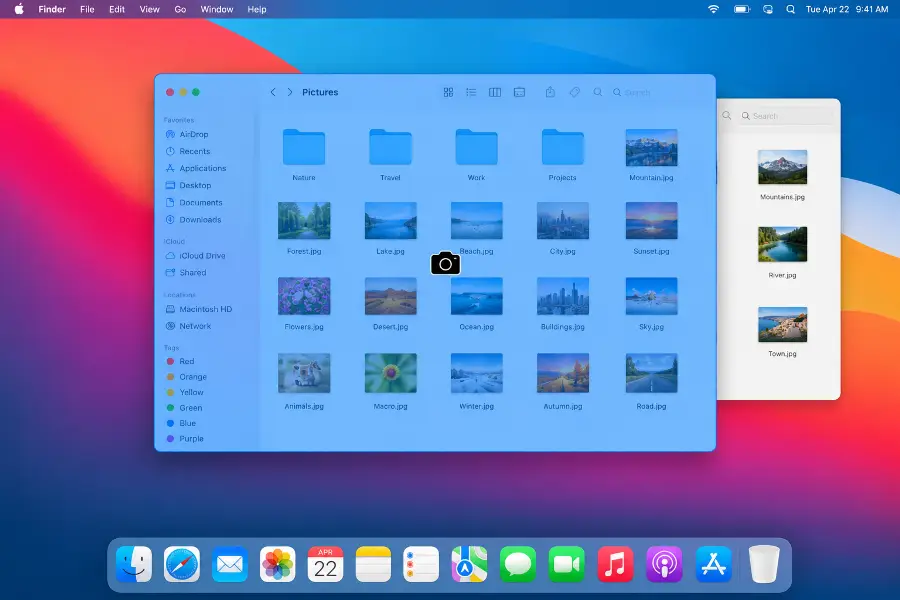Select the Travel folder
Viewport: 900px width, 600px height.
coord(390,147)
